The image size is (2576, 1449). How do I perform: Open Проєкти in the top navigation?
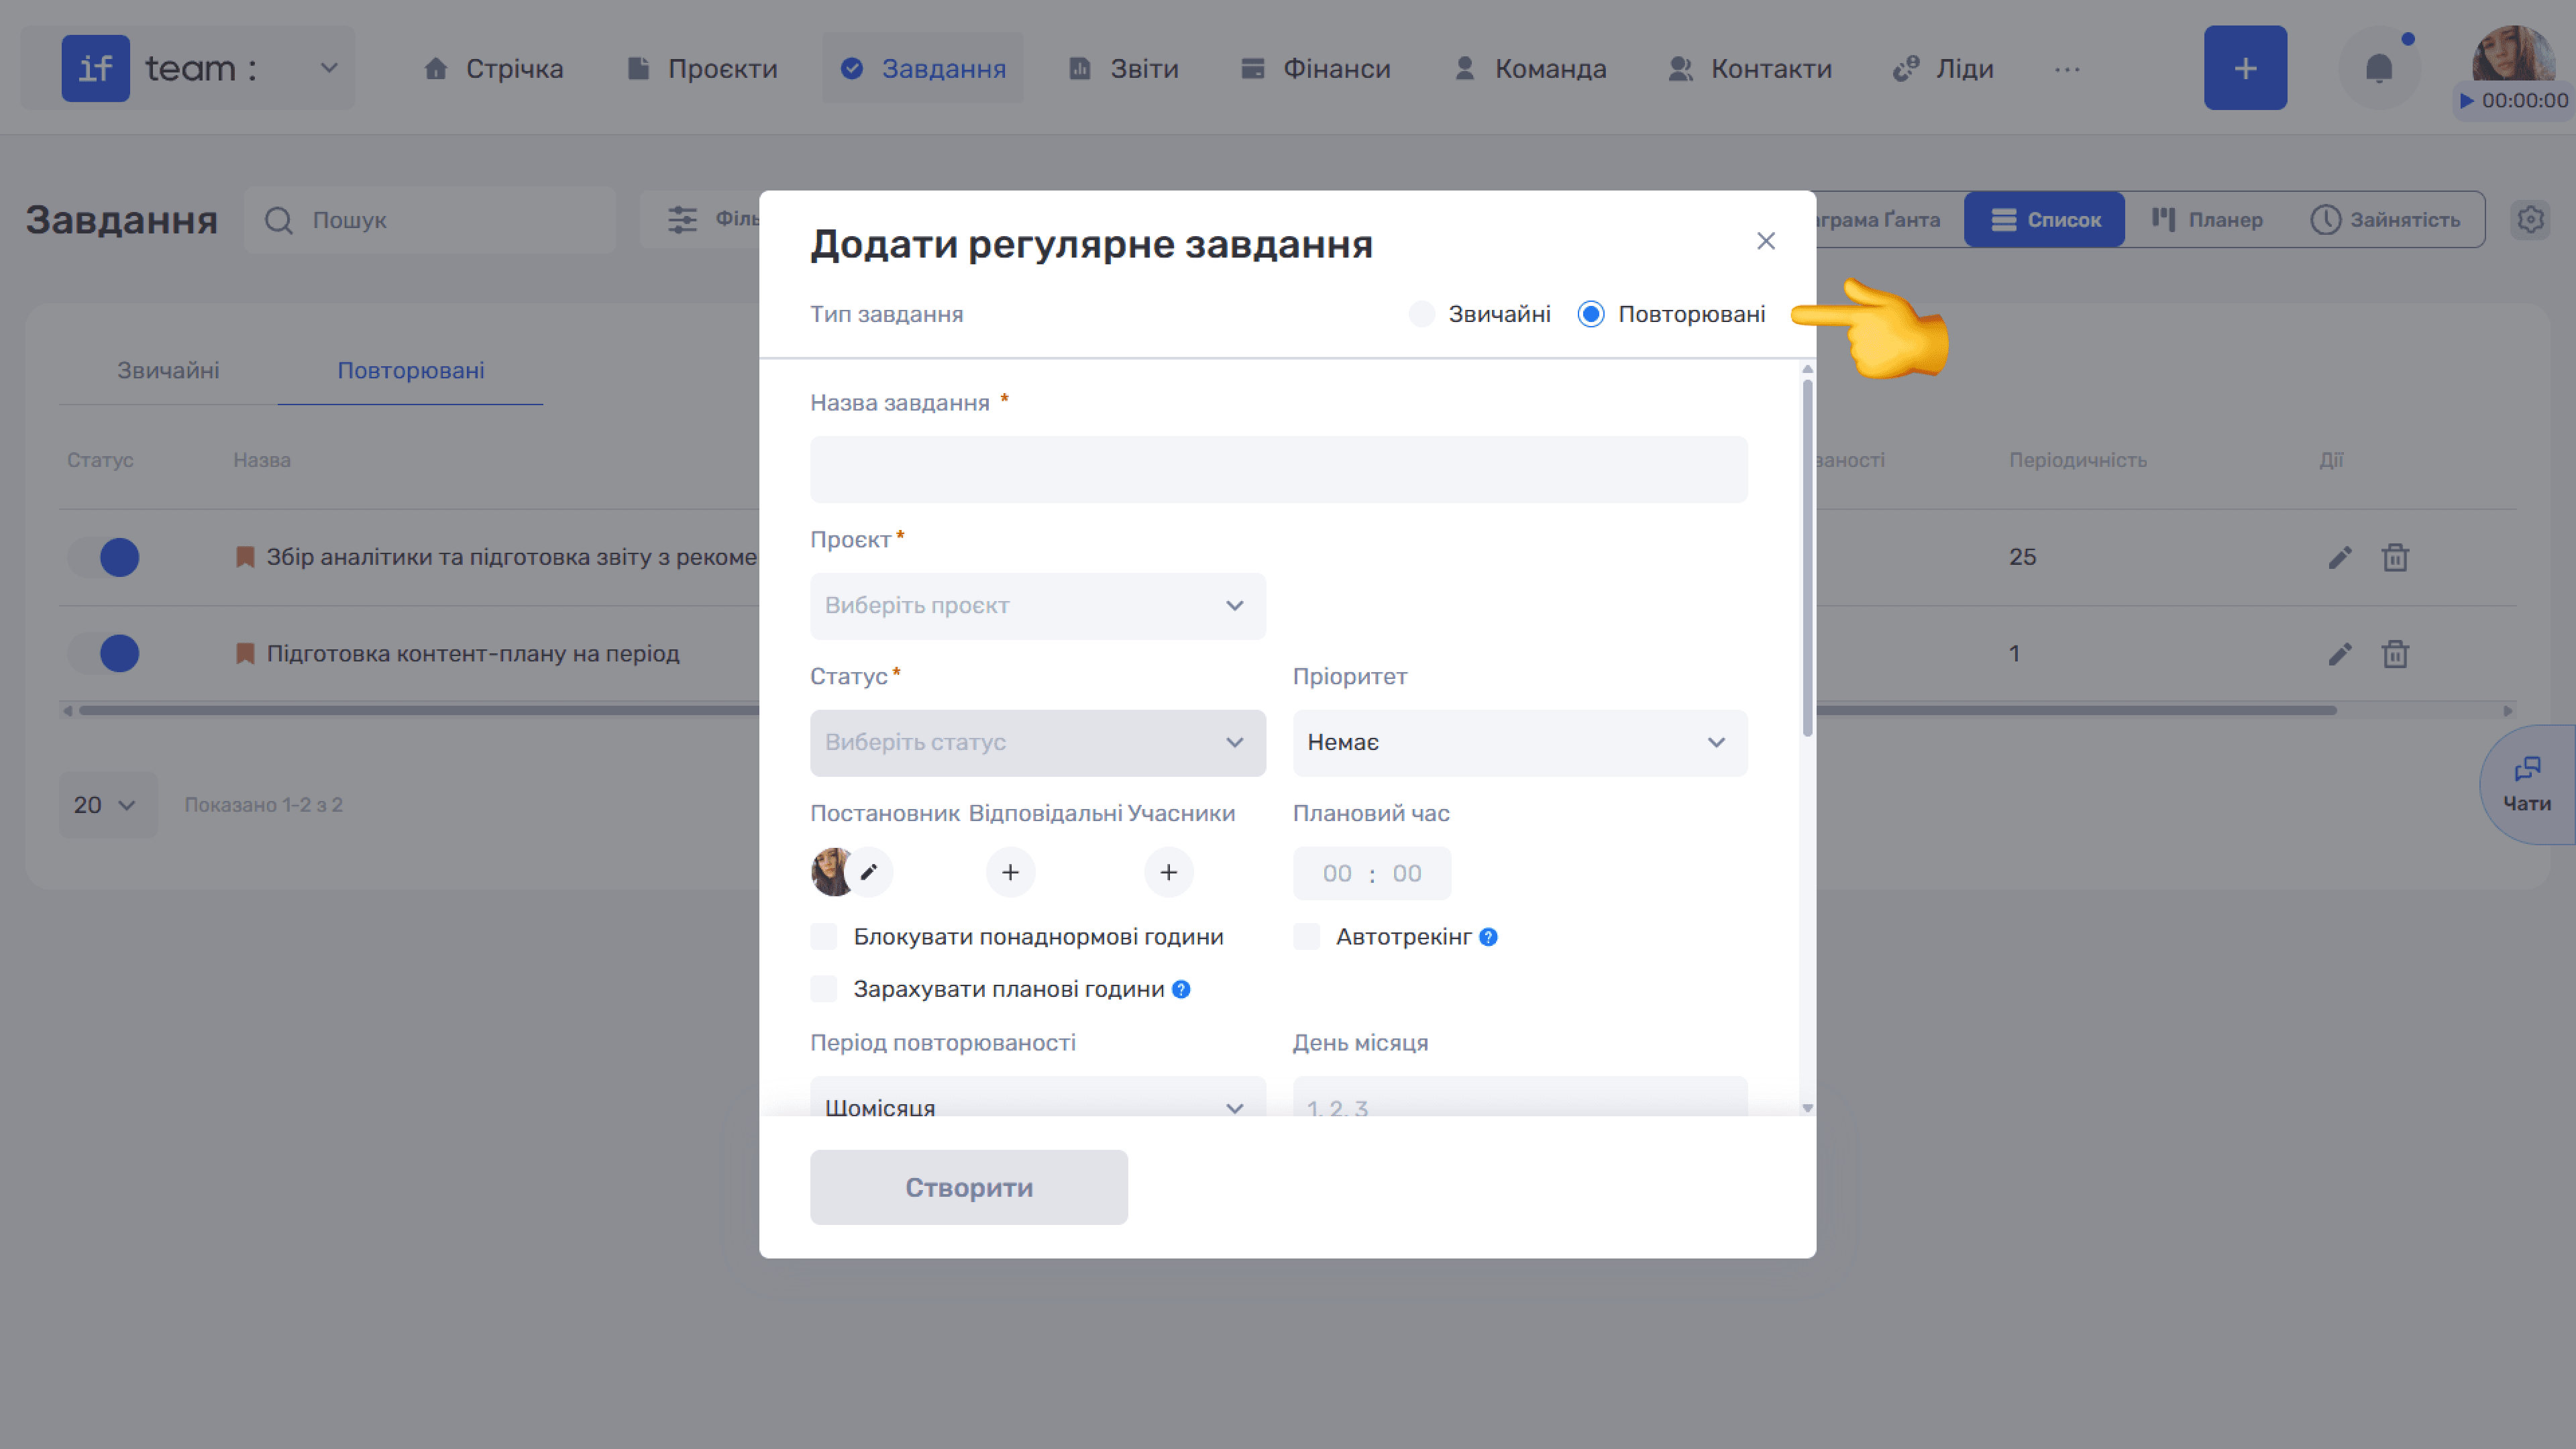(x=702, y=68)
